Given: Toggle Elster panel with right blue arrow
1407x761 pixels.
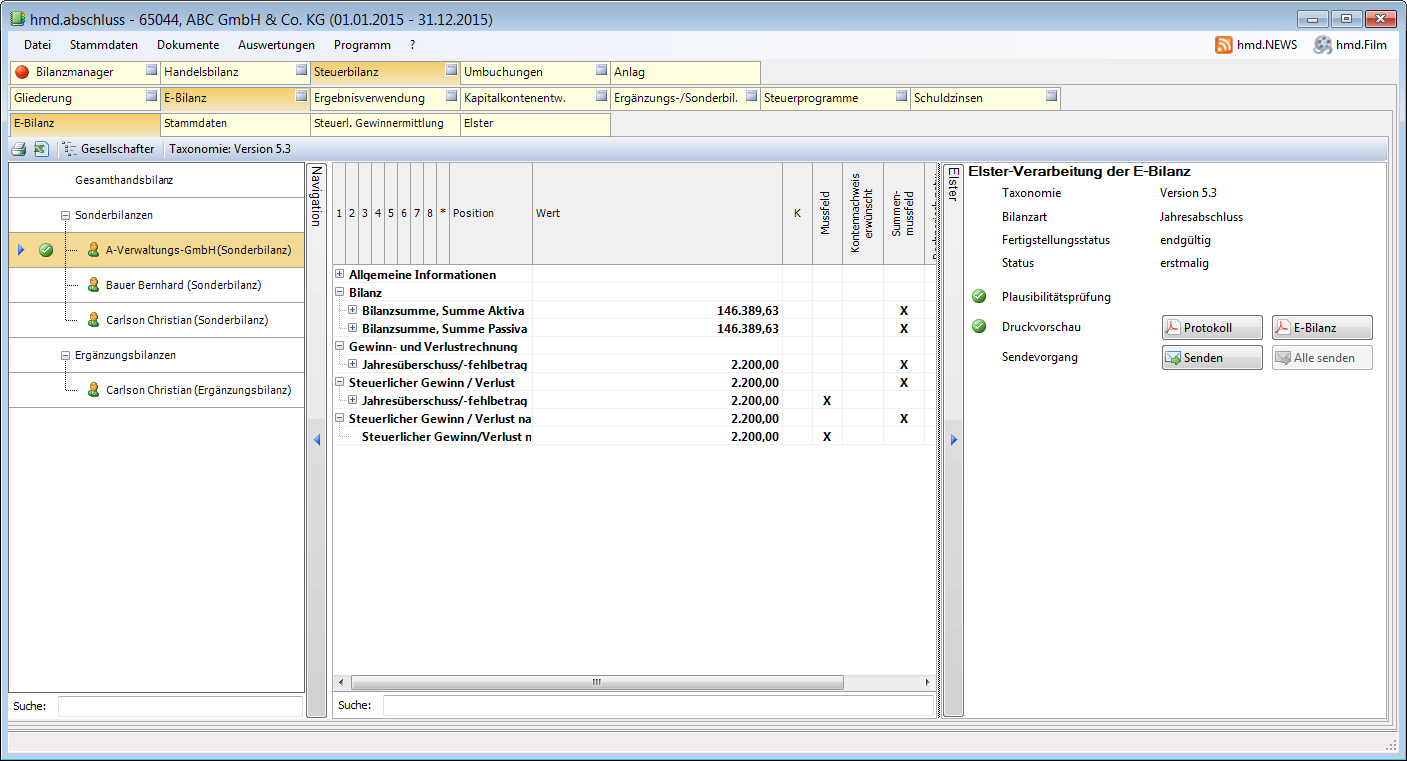Looking at the screenshot, I should tap(953, 440).
